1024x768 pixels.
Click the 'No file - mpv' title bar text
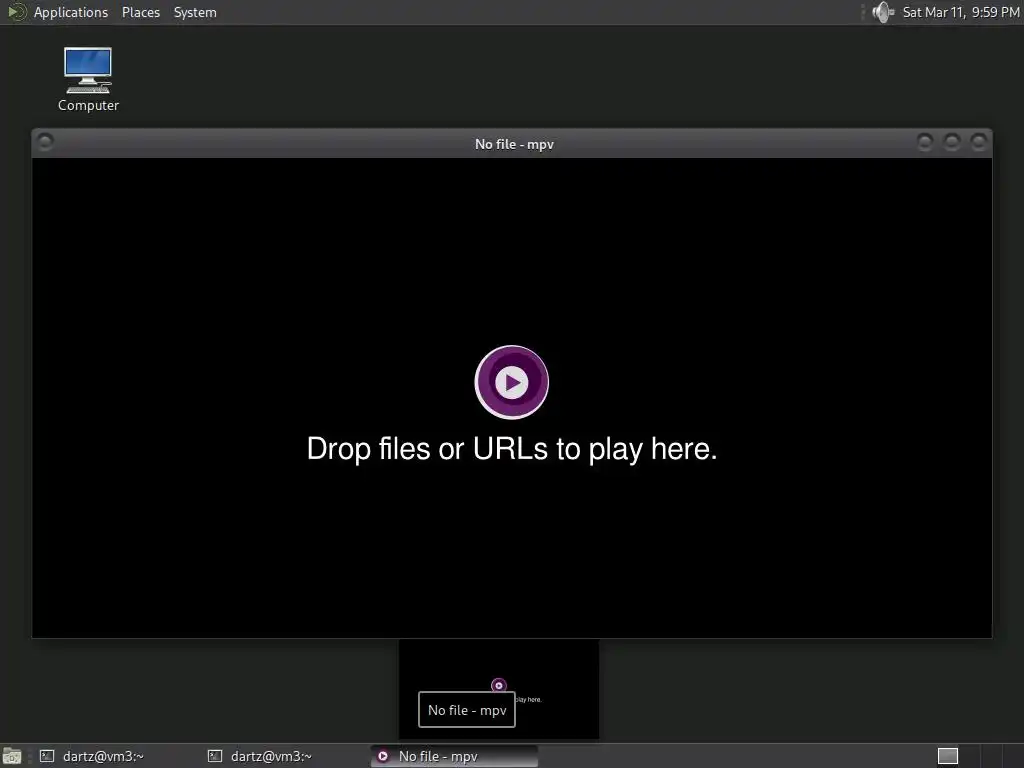click(514, 144)
